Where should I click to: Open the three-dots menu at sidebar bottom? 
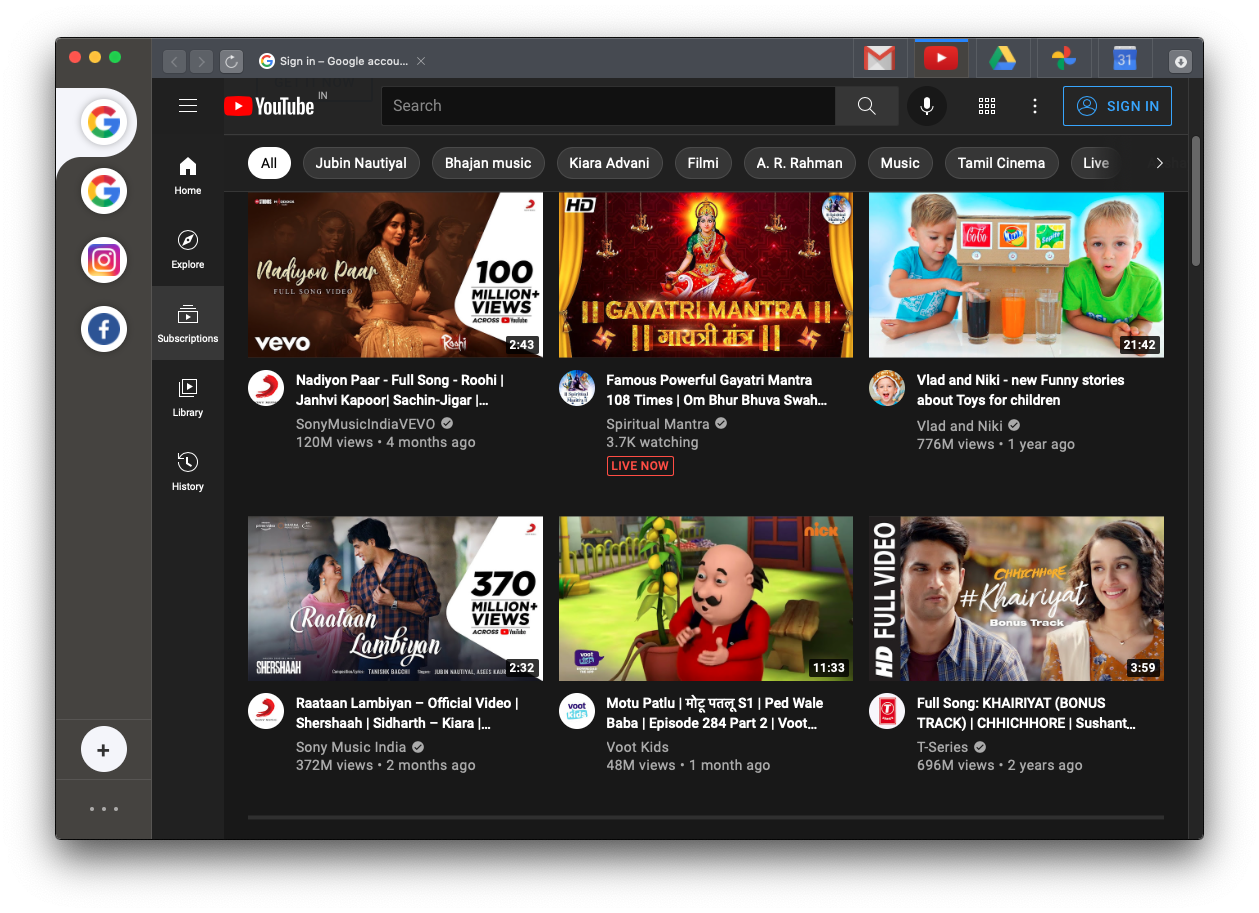104,809
